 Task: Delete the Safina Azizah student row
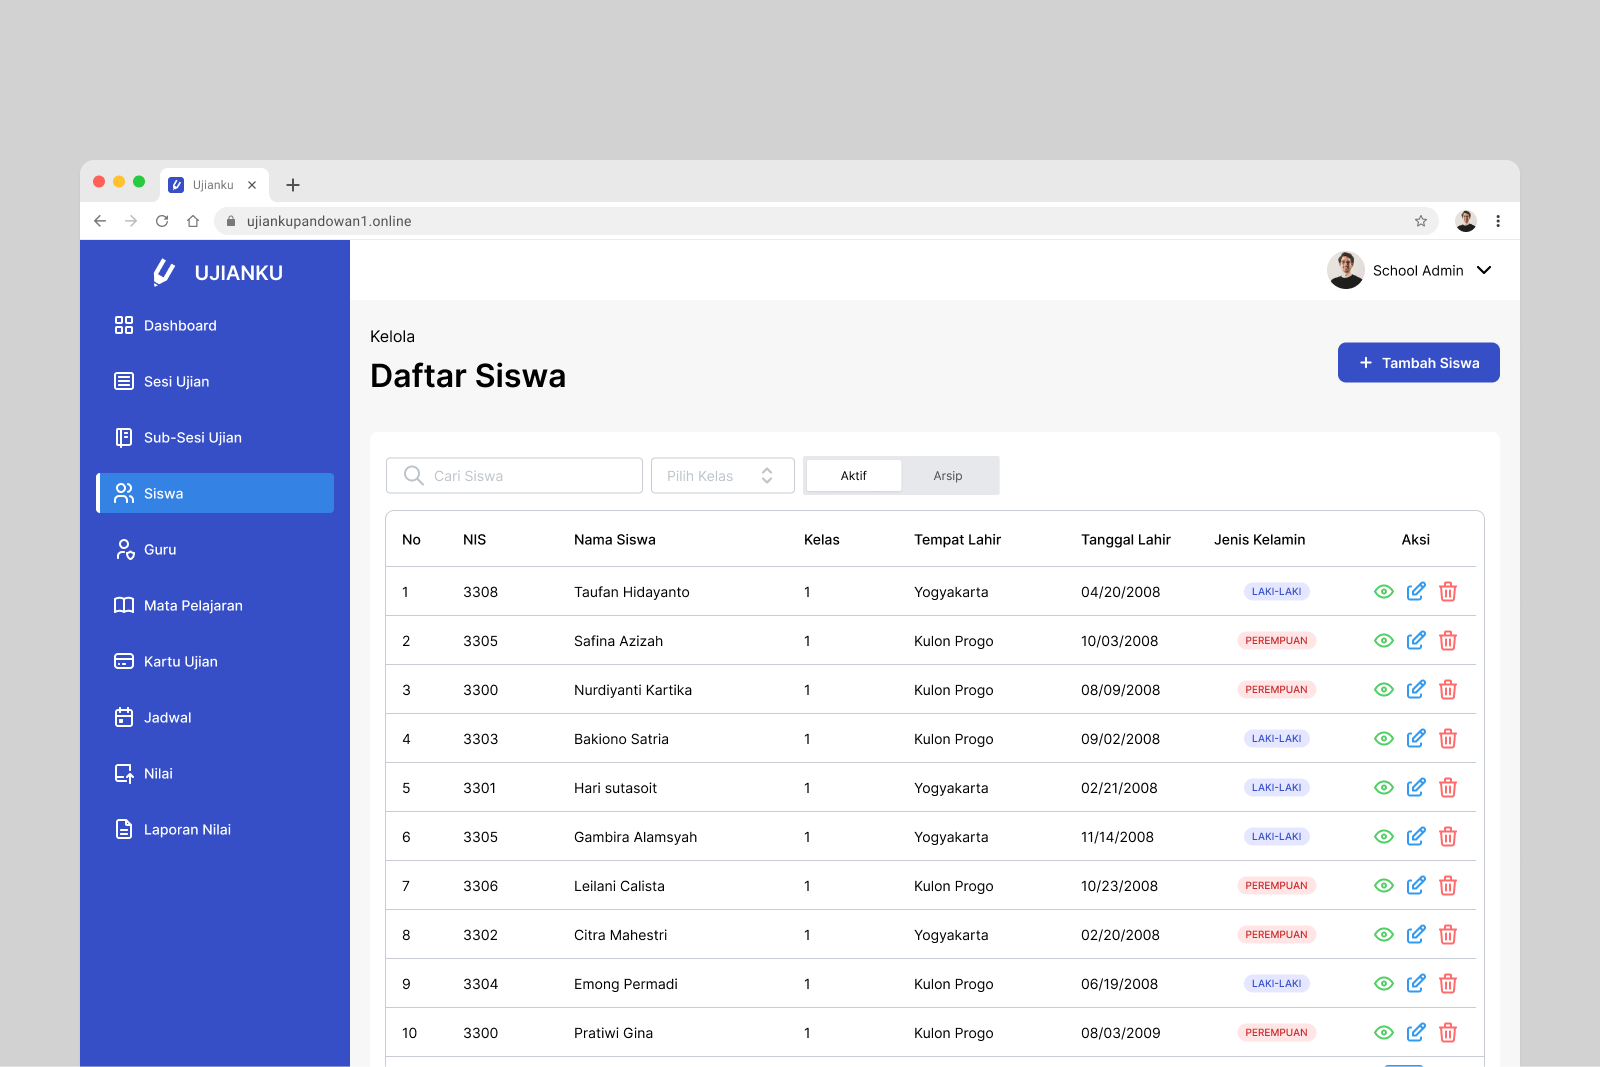(x=1447, y=641)
